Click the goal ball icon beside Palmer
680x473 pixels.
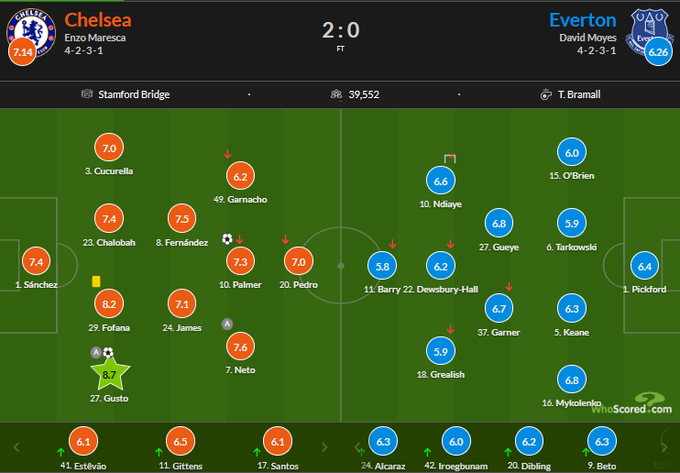[x=228, y=238]
